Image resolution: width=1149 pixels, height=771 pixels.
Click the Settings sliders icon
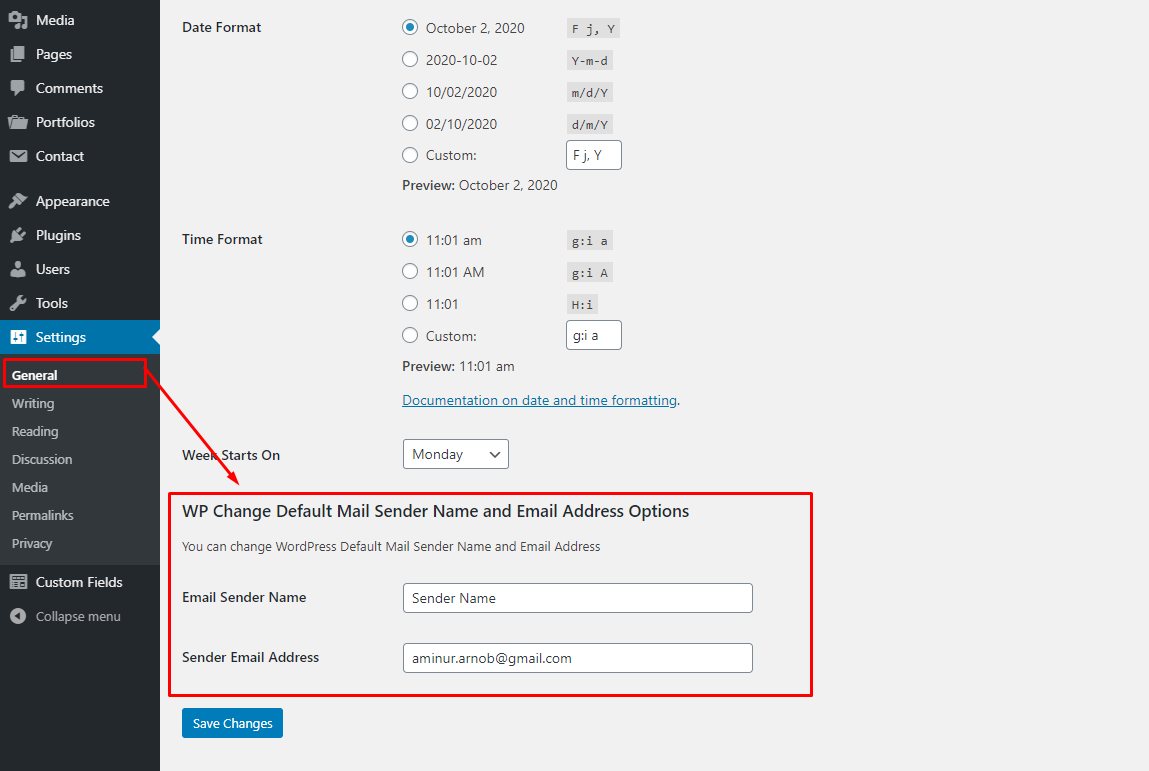click(18, 337)
